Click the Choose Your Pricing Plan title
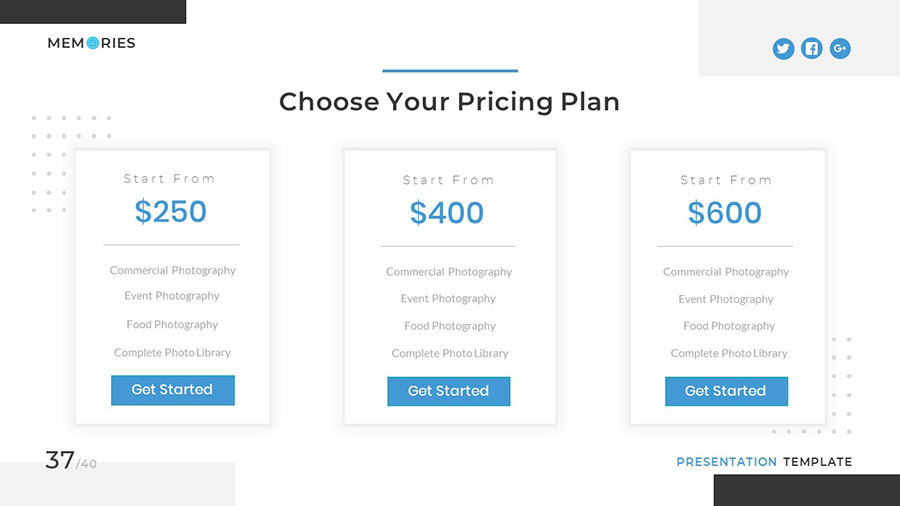Screen dimensions: 900x506 pos(449,102)
